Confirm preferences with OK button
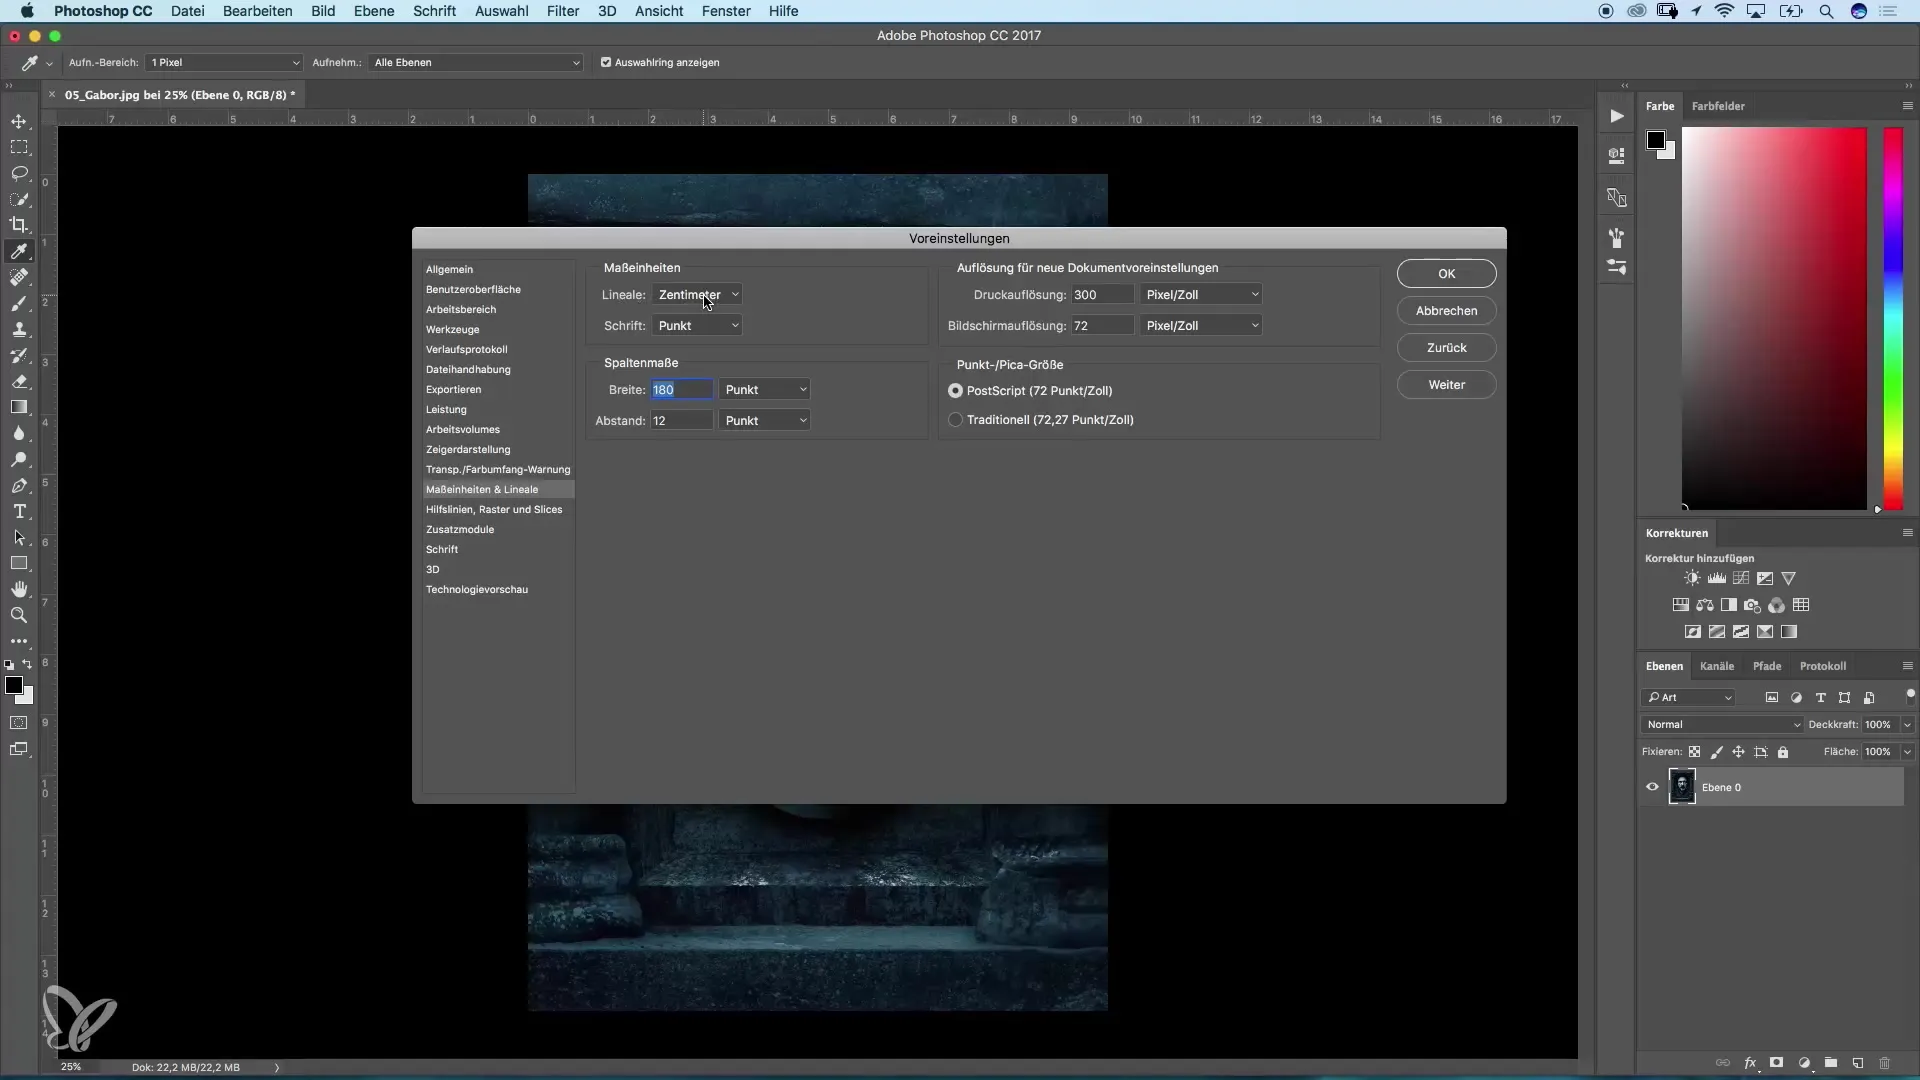This screenshot has height=1080, width=1920. [x=1447, y=273]
